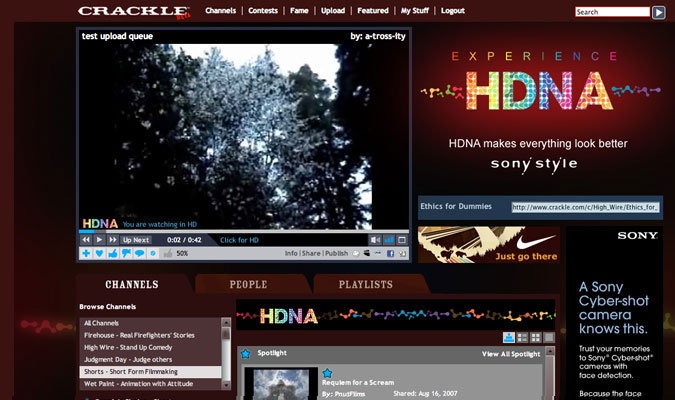The height and width of the screenshot is (400, 675).
Task: Open the Sony Cyber-shot camera ad
Action: tap(614, 313)
